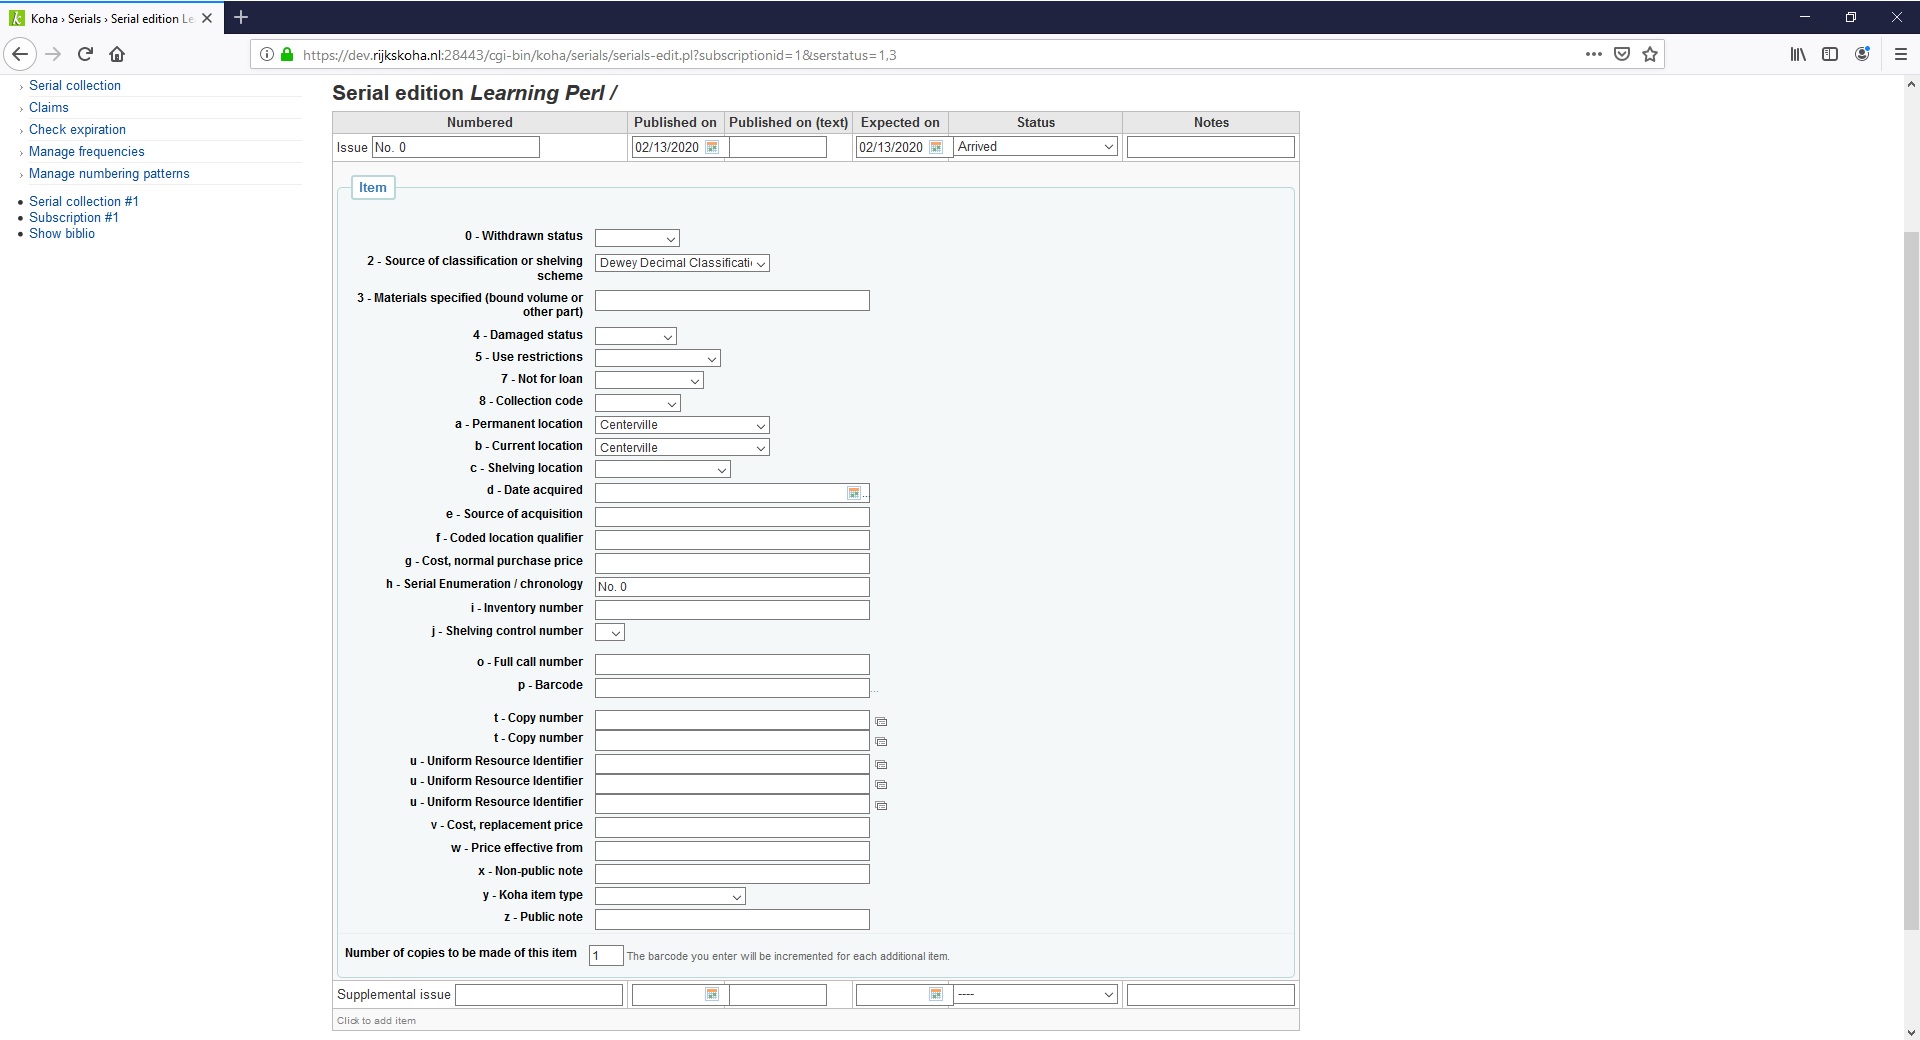This screenshot has width=1920, height=1040.
Task: Open the Claims link in sidebar
Action: (49, 107)
